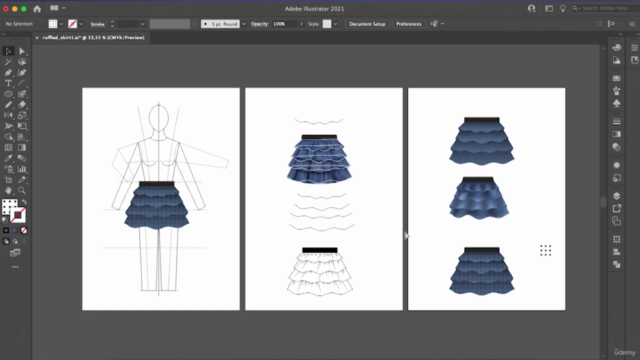Click the Opacity label link
Image resolution: width=640 pixels, height=360 pixels.
[x=260, y=24]
